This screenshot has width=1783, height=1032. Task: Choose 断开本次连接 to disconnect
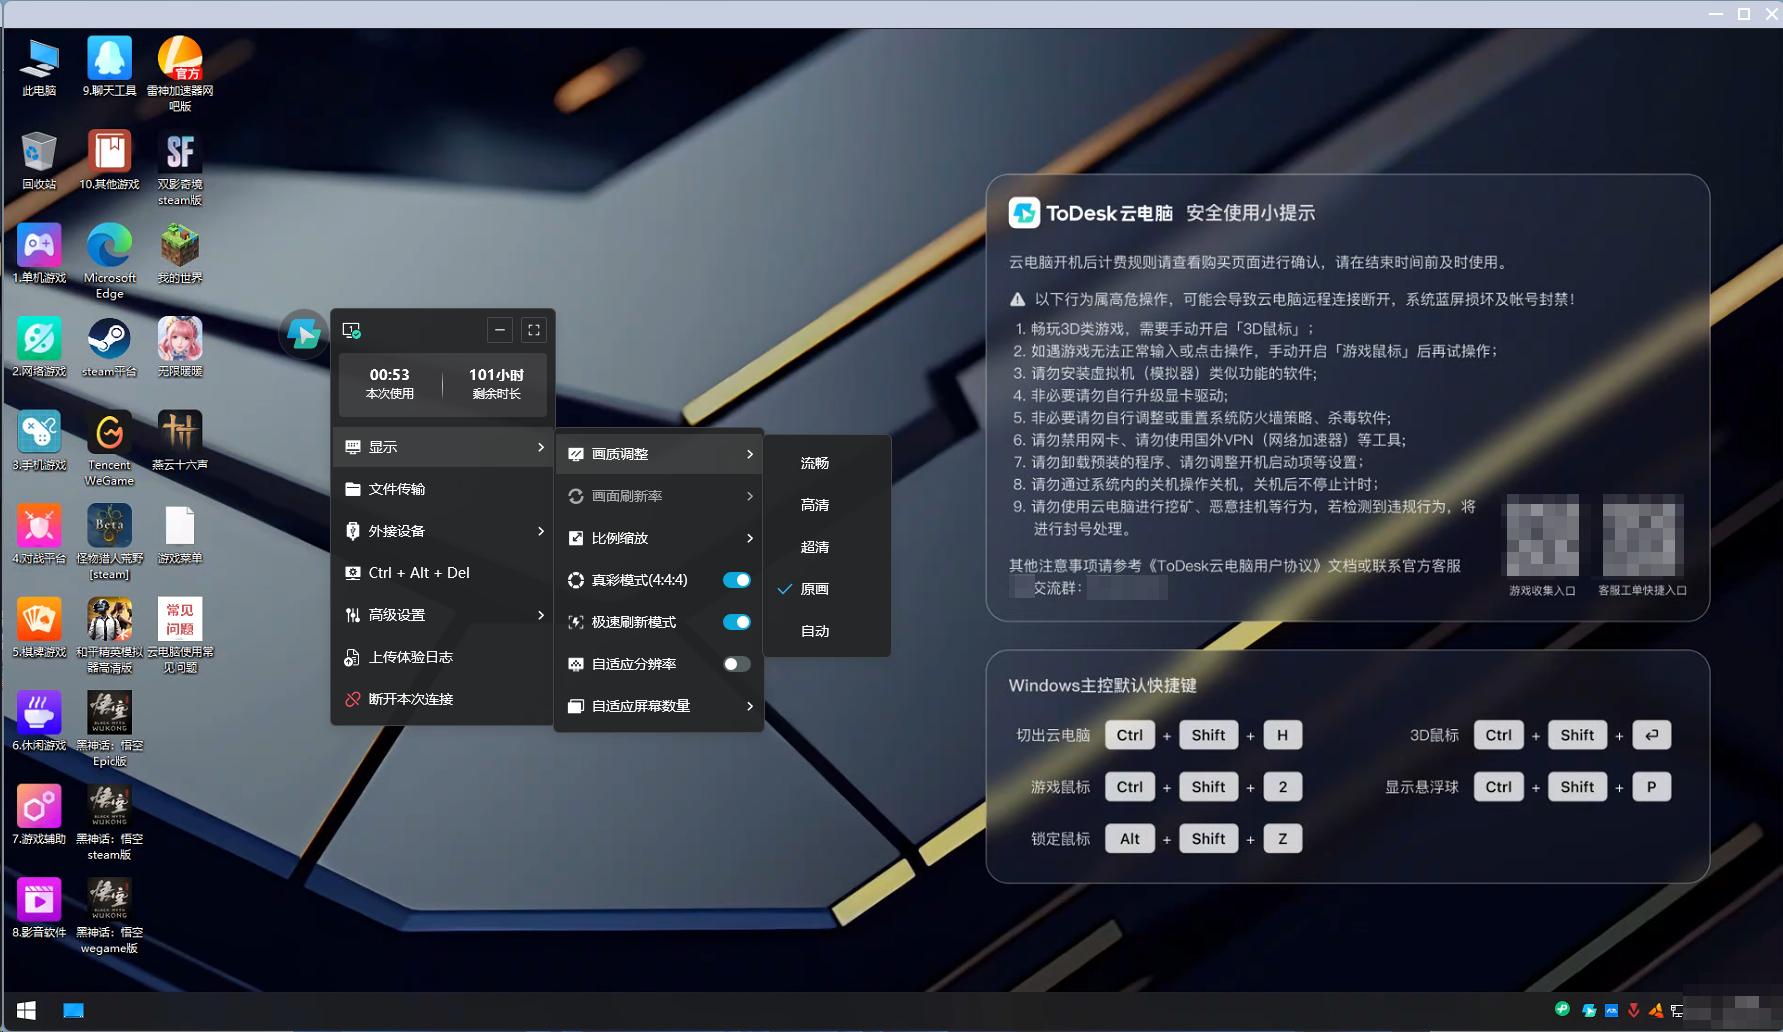pyautogui.click(x=443, y=699)
